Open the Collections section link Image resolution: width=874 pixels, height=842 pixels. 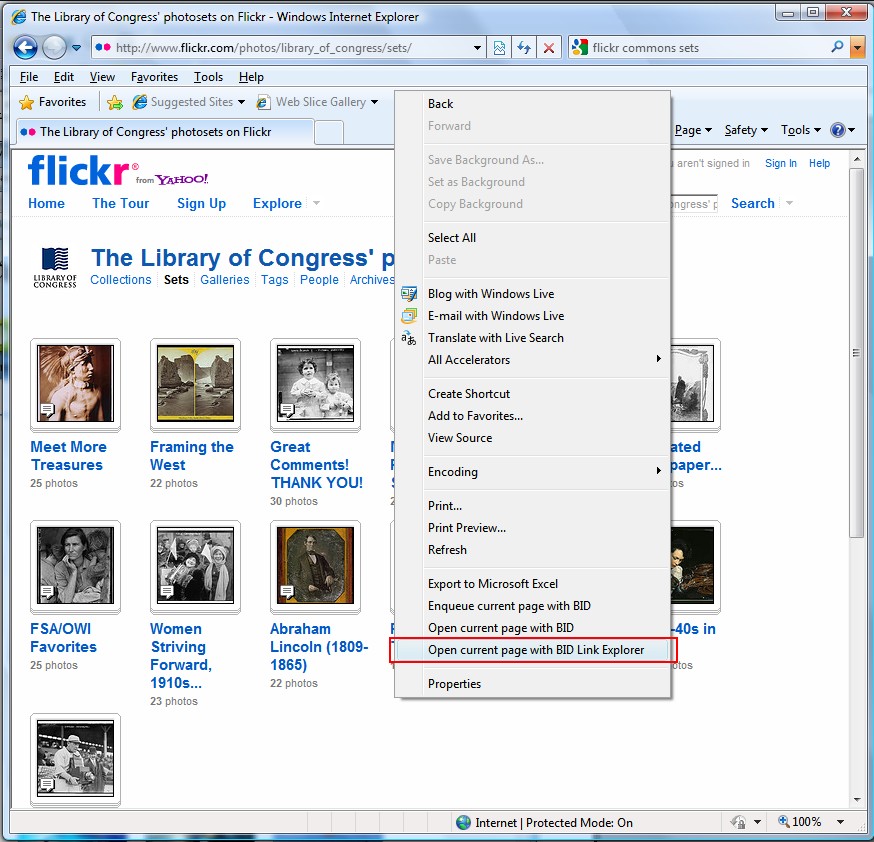(x=120, y=280)
